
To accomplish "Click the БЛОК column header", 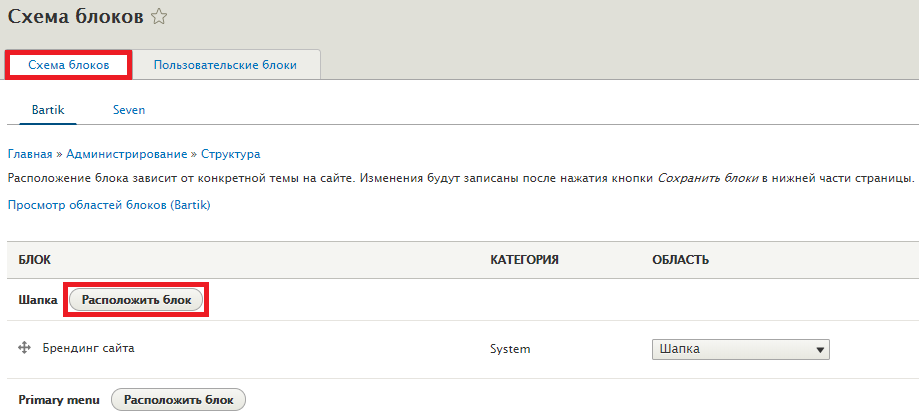I will [35, 260].
